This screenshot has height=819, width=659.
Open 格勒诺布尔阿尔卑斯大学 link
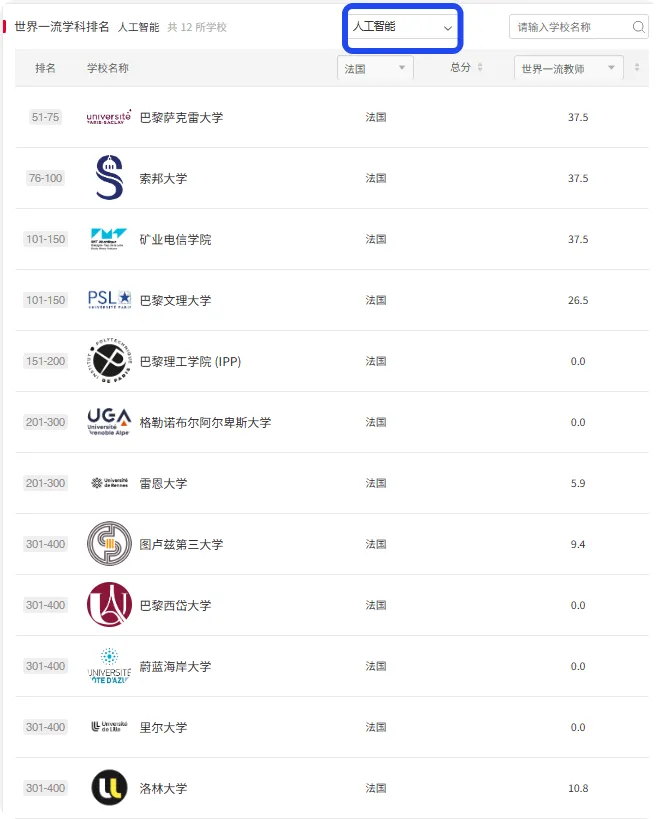(205, 423)
